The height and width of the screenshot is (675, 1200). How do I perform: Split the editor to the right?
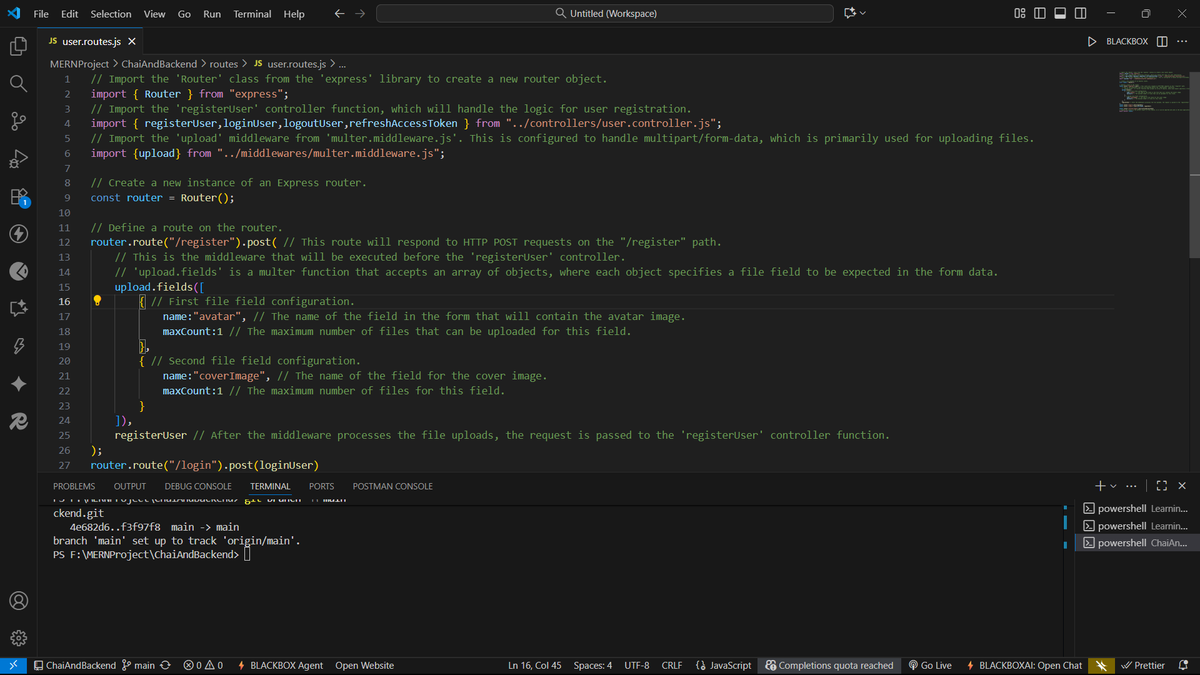[x=1162, y=41]
